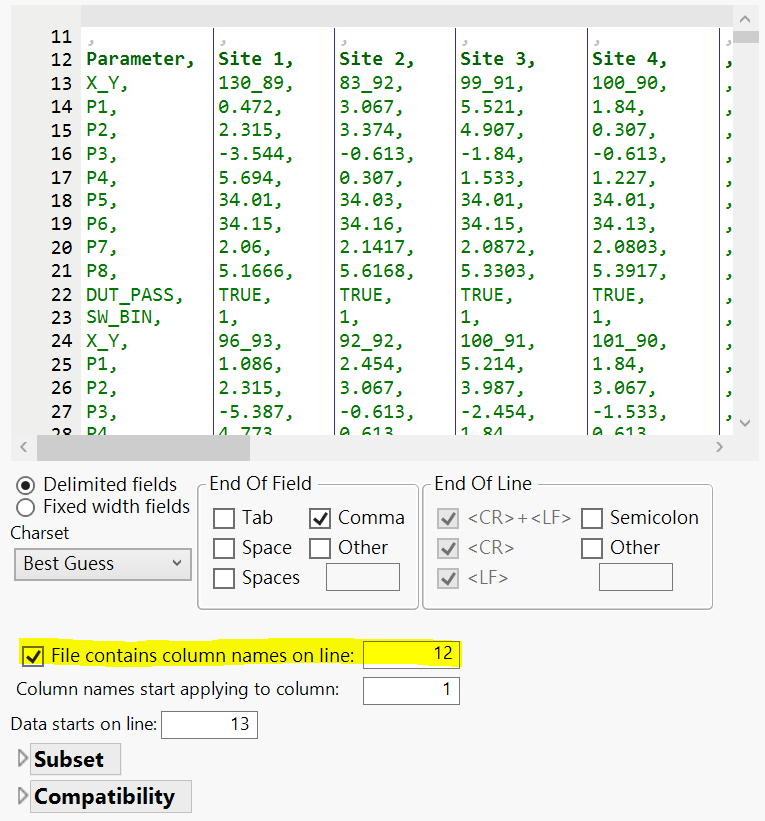Click line number 12 in the gutter
The height and width of the screenshot is (821, 765).
61,60
